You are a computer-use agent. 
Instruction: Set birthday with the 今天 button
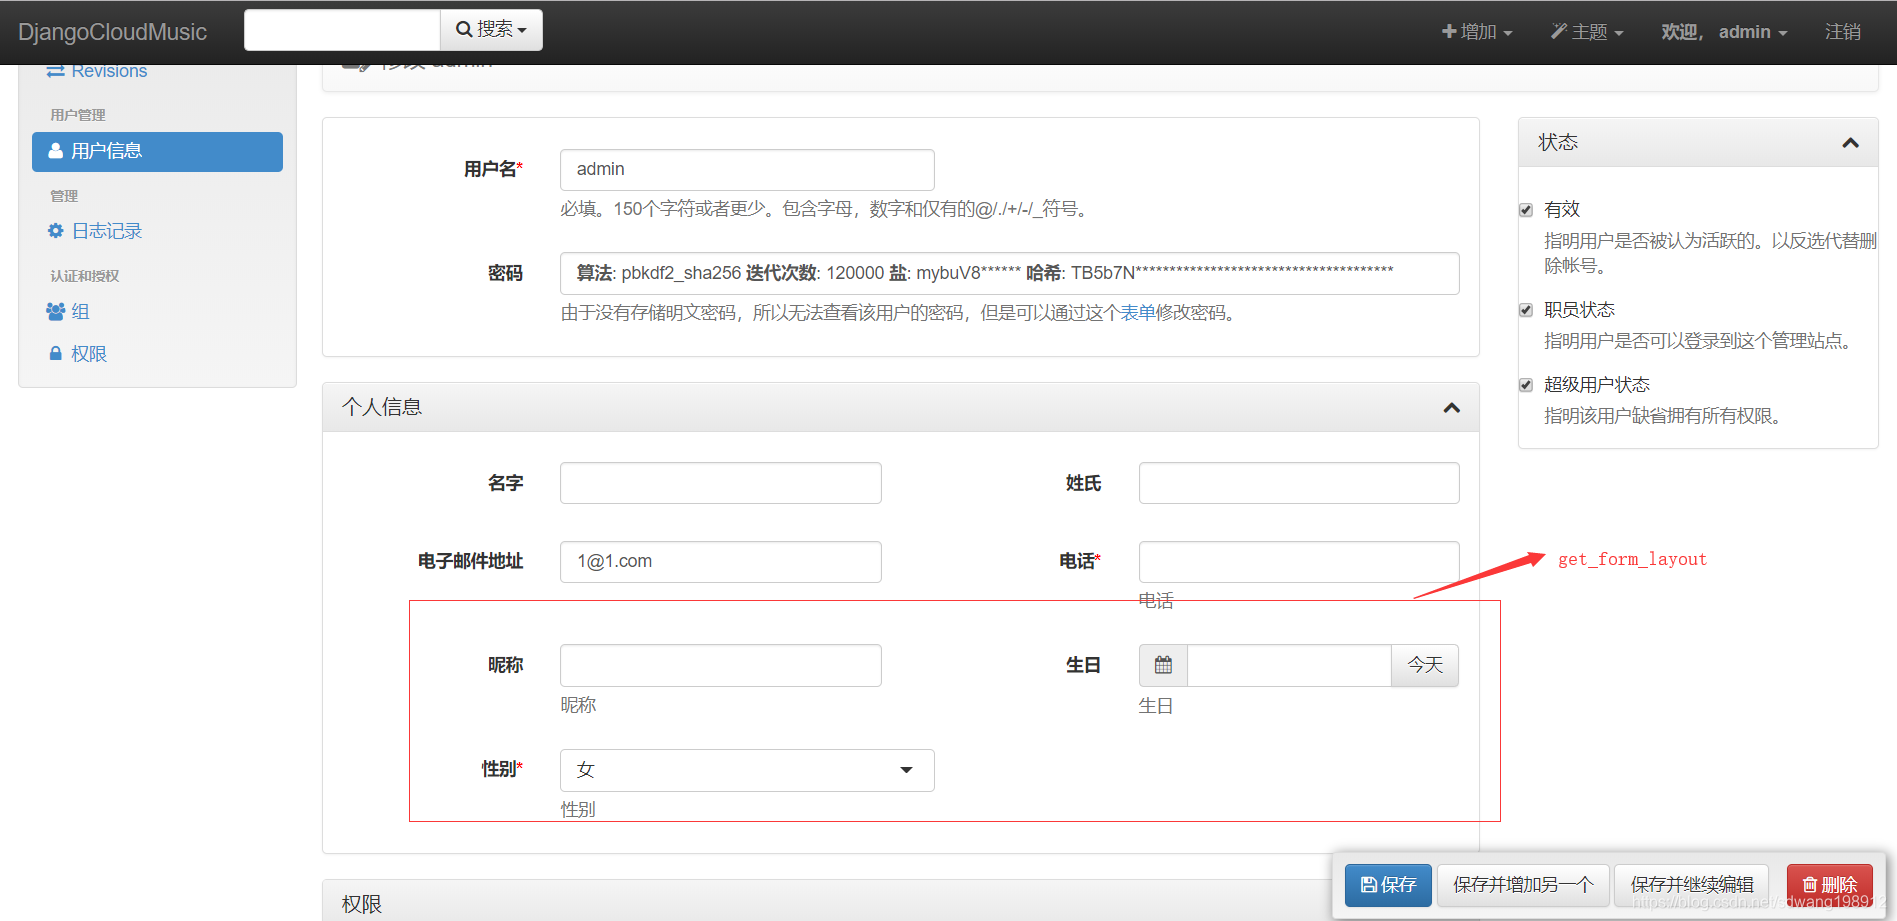pos(1425,666)
